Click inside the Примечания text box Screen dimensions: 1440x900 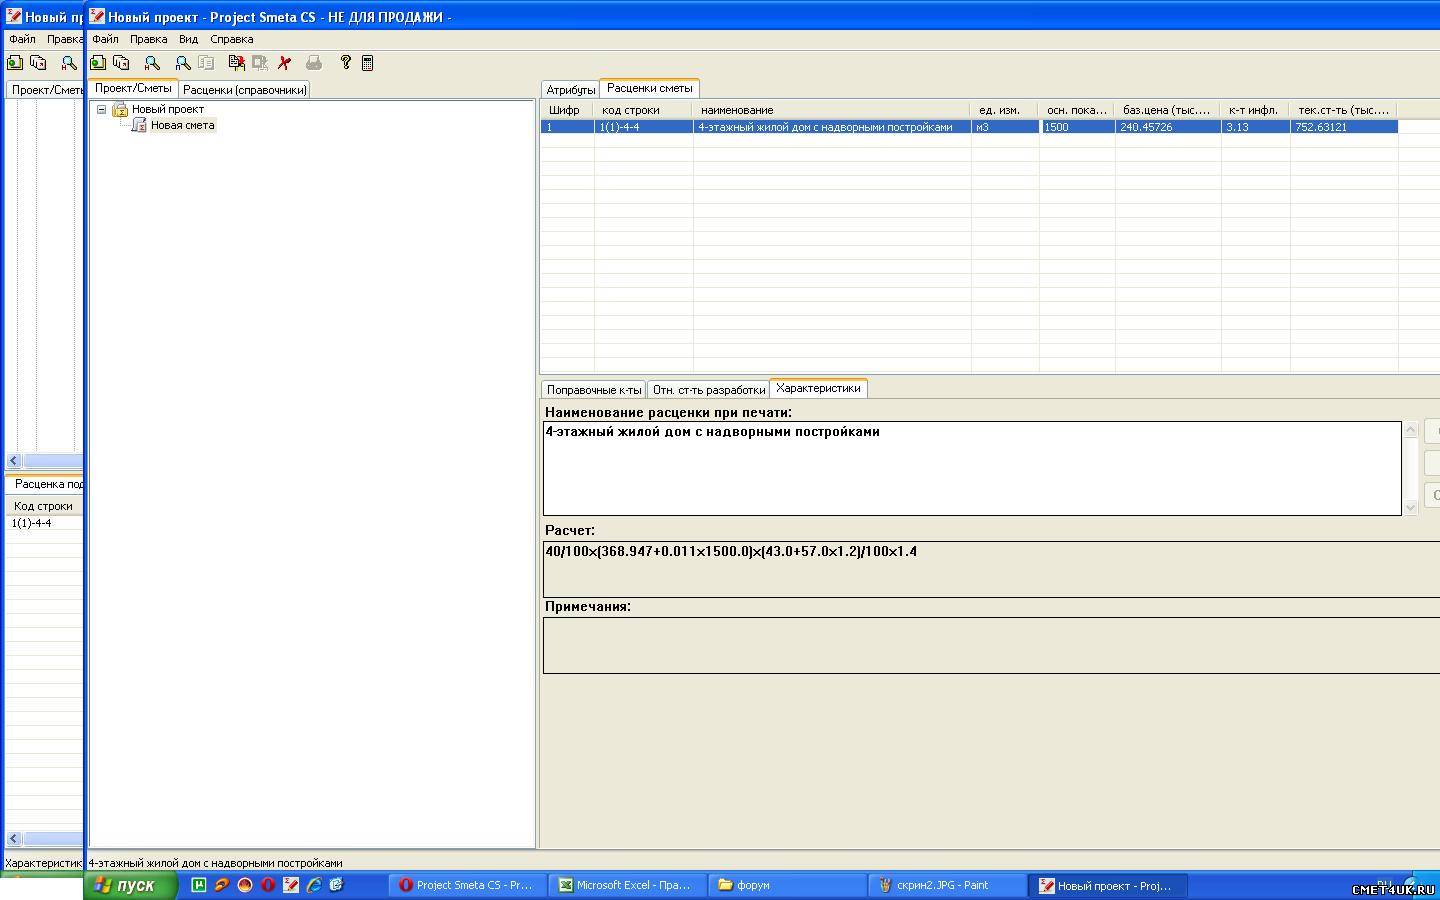click(x=991, y=645)
